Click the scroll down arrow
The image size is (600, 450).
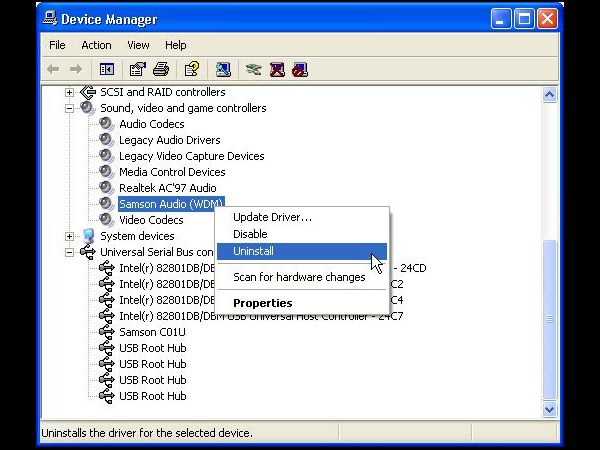point(549,409)
